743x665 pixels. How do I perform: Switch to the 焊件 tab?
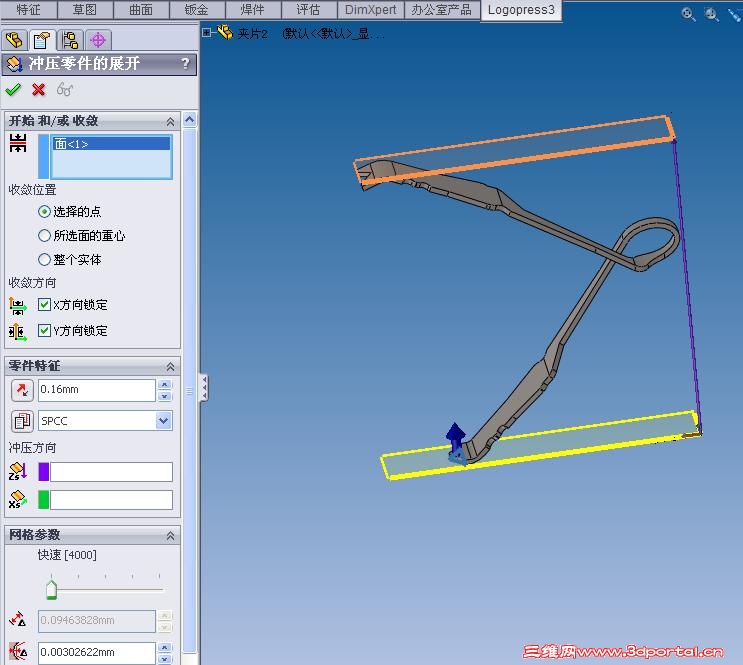point(253,9)
